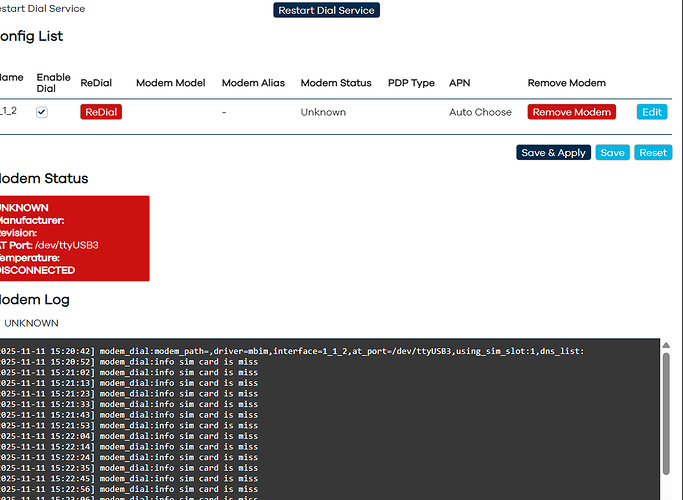Toggle the Enable Dial checkbox
The width and height of the screenshot is (683, 500).
[41, 113]
